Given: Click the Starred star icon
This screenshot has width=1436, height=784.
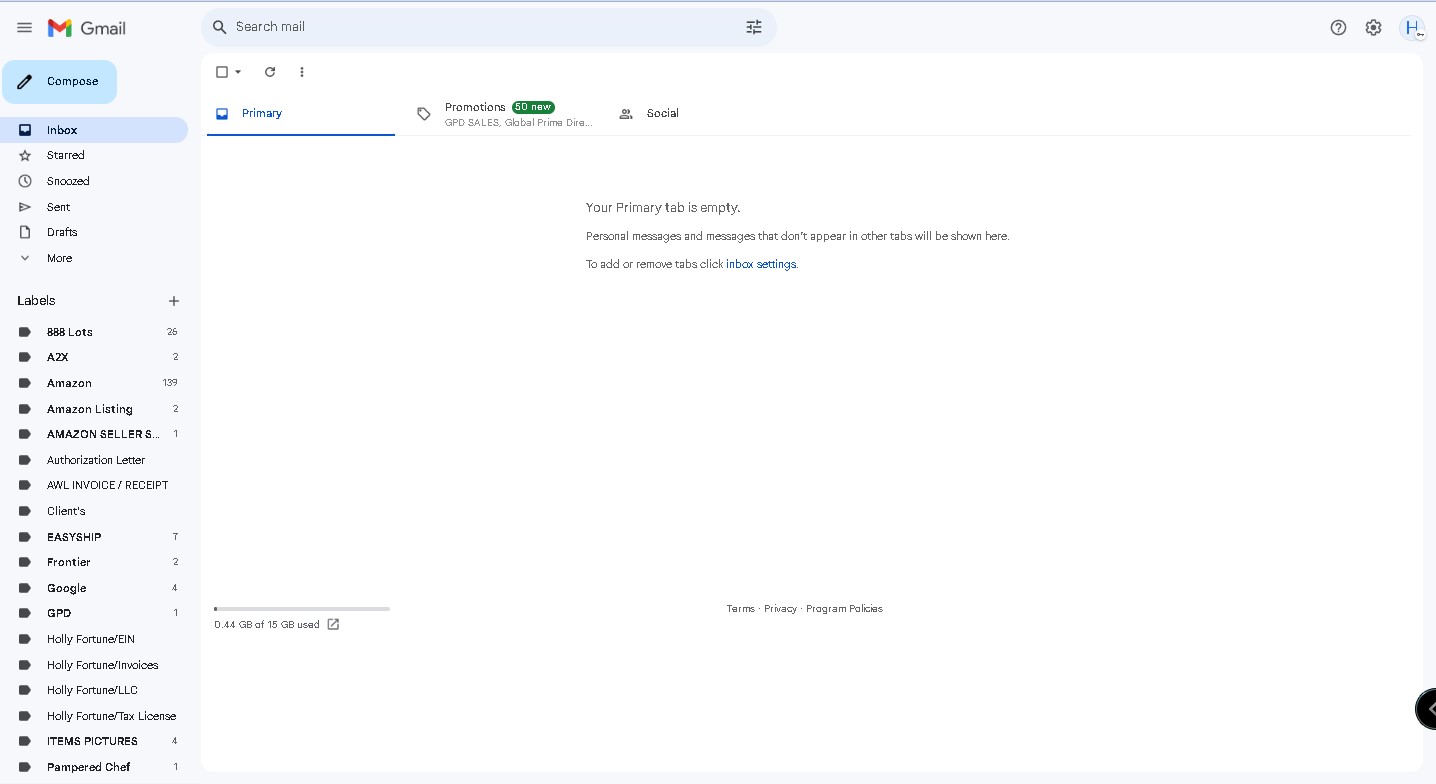Looking at the screenshot, I should (x=25, y=155).
